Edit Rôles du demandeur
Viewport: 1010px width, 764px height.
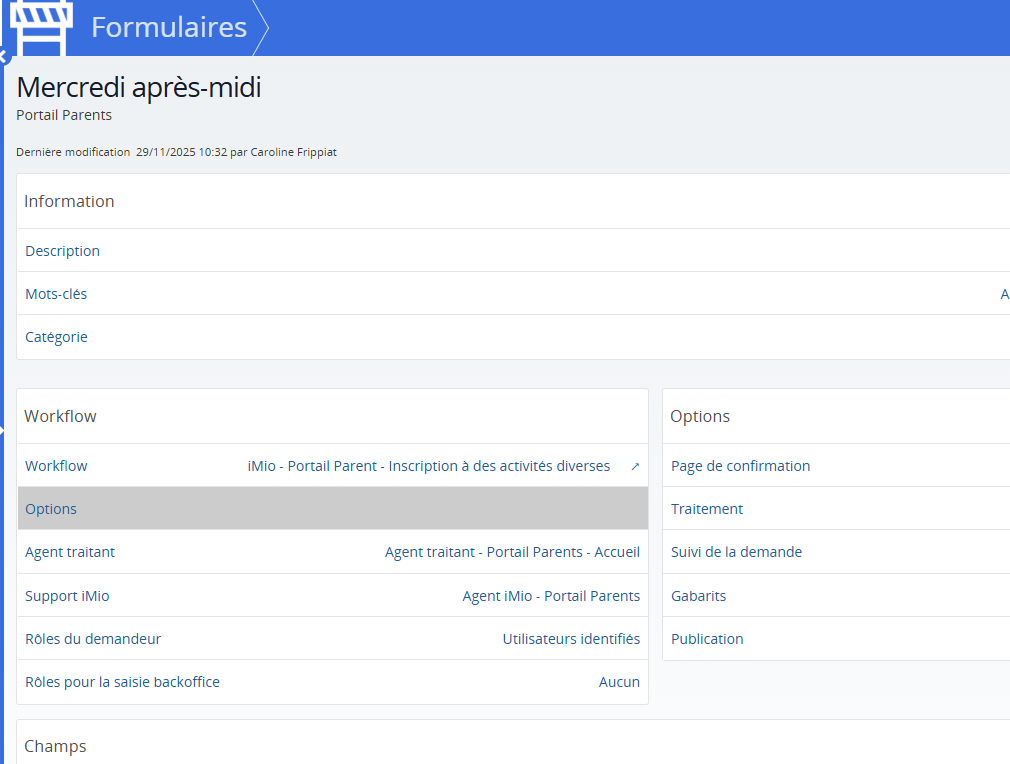click(93, 638)
